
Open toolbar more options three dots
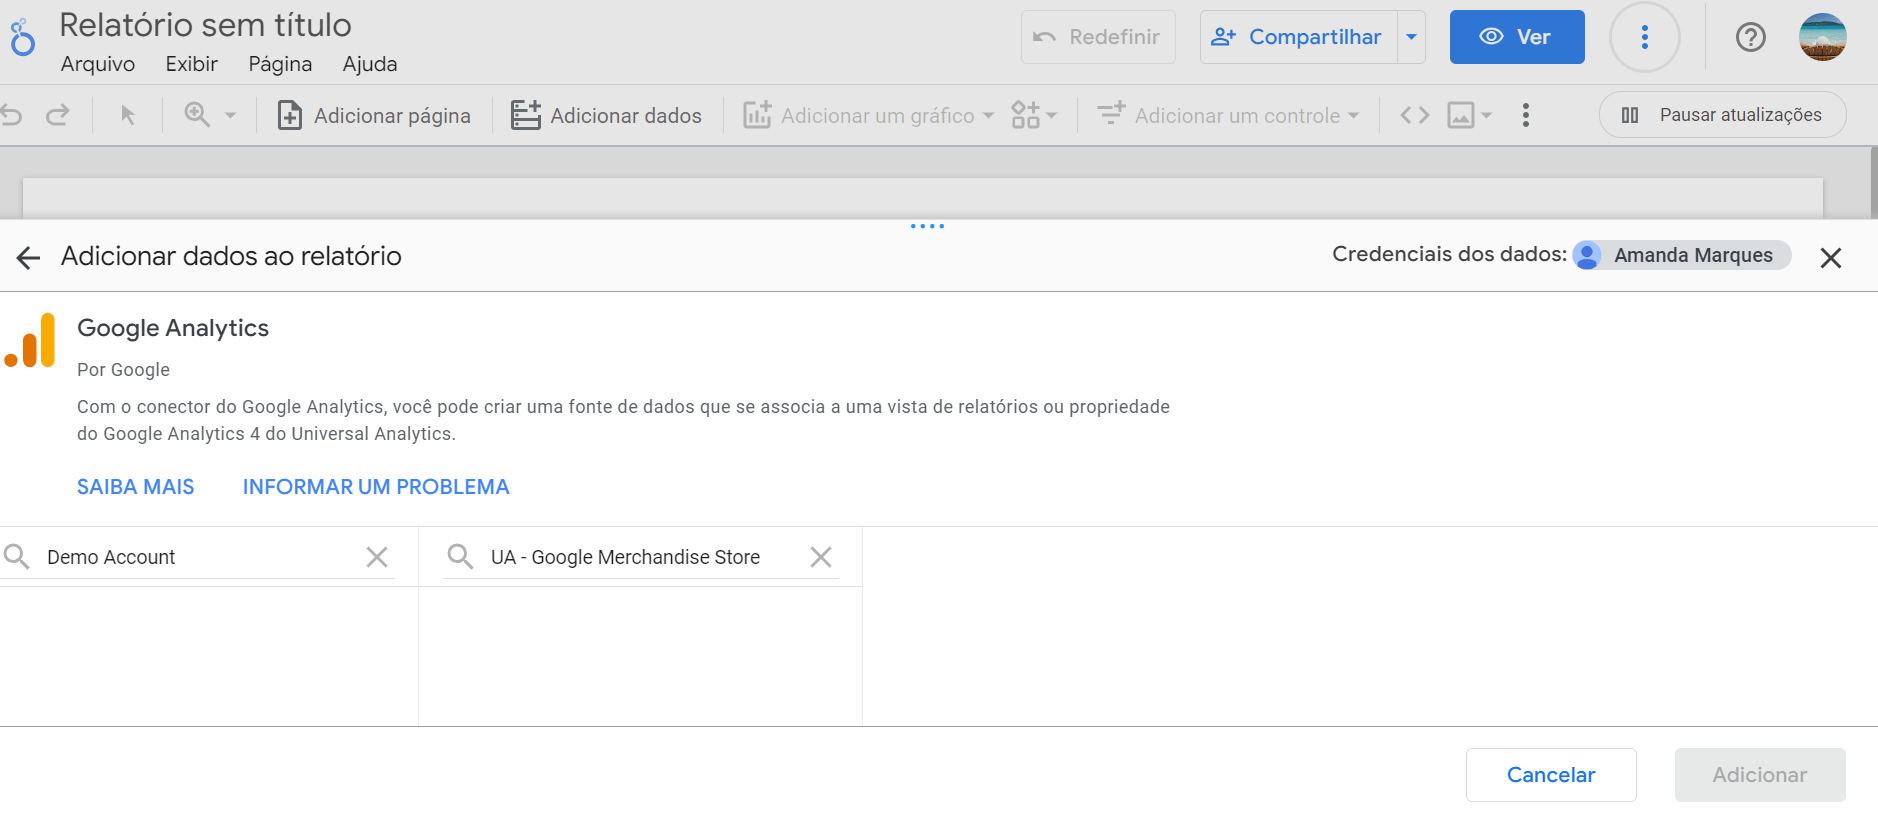pos(1526,116)
